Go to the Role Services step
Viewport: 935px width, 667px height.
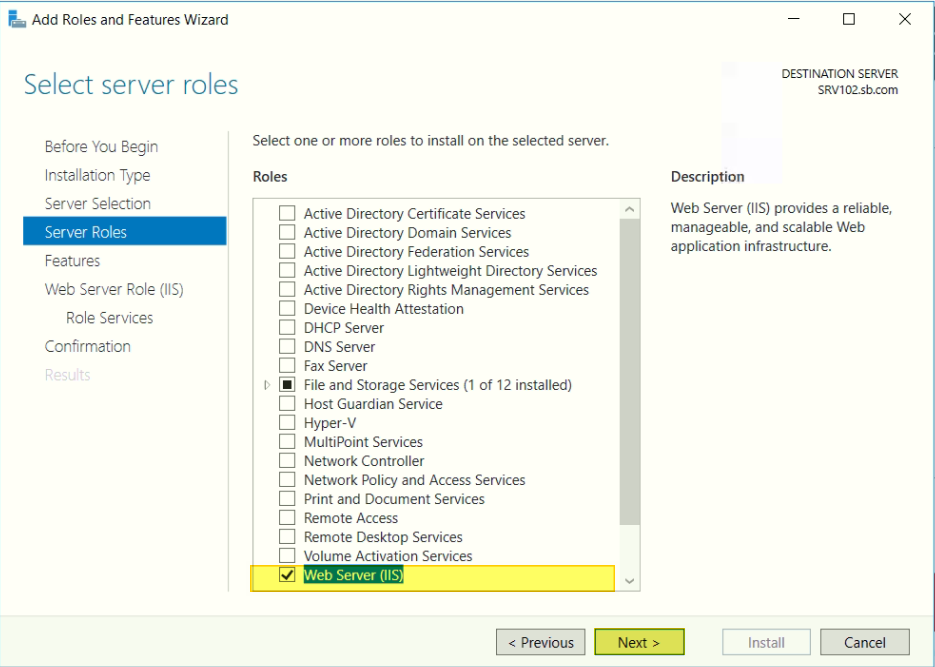pos(110,318)
